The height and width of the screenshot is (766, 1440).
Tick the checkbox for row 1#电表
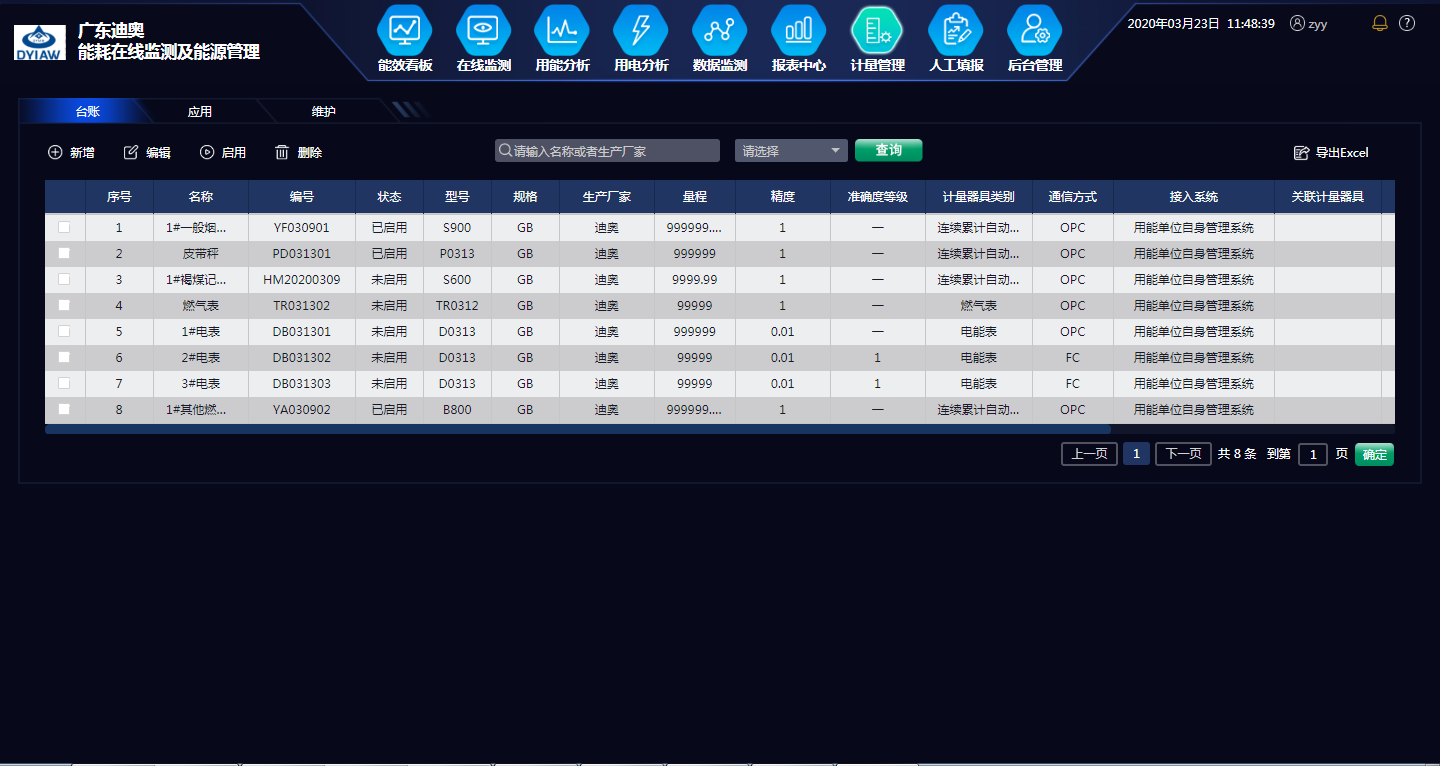64,331
